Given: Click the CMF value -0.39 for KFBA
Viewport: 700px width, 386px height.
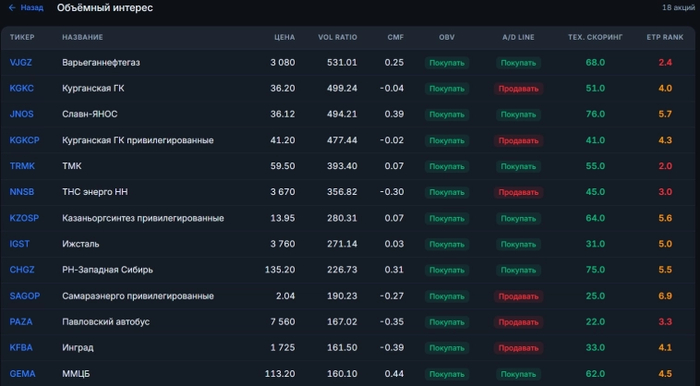Looking at the screenshot, I should click(392, 348).
